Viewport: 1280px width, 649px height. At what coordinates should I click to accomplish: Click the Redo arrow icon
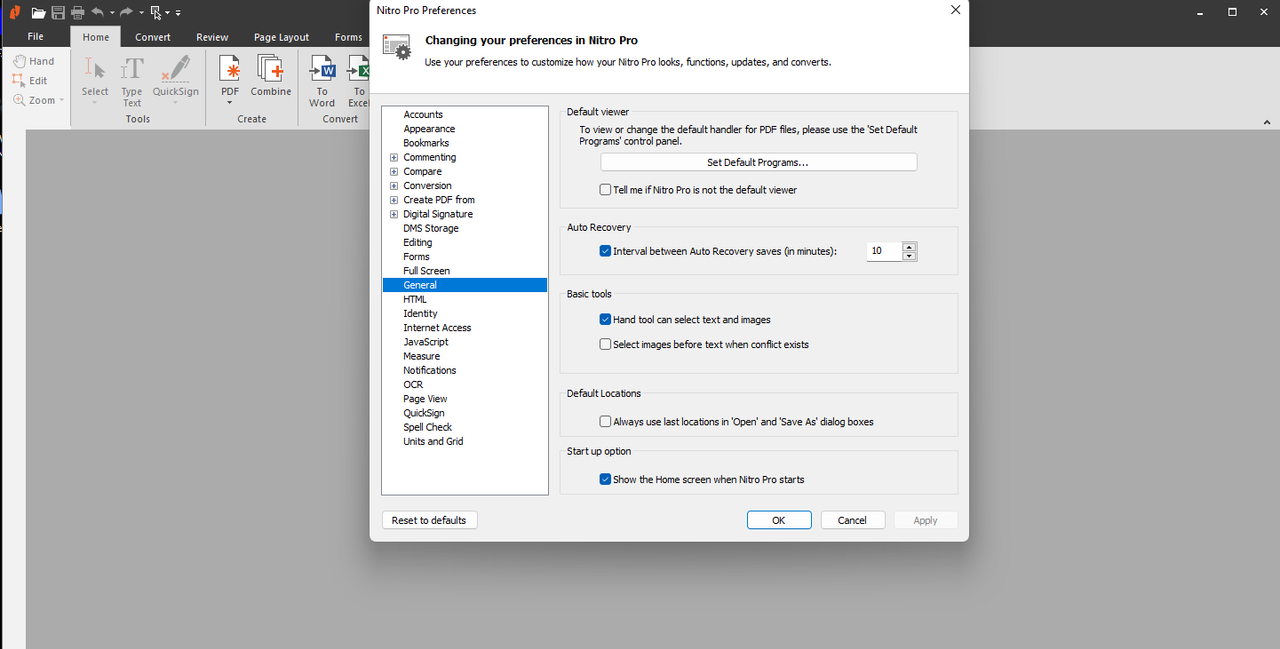pyautogui.click(x=127, y=13)
